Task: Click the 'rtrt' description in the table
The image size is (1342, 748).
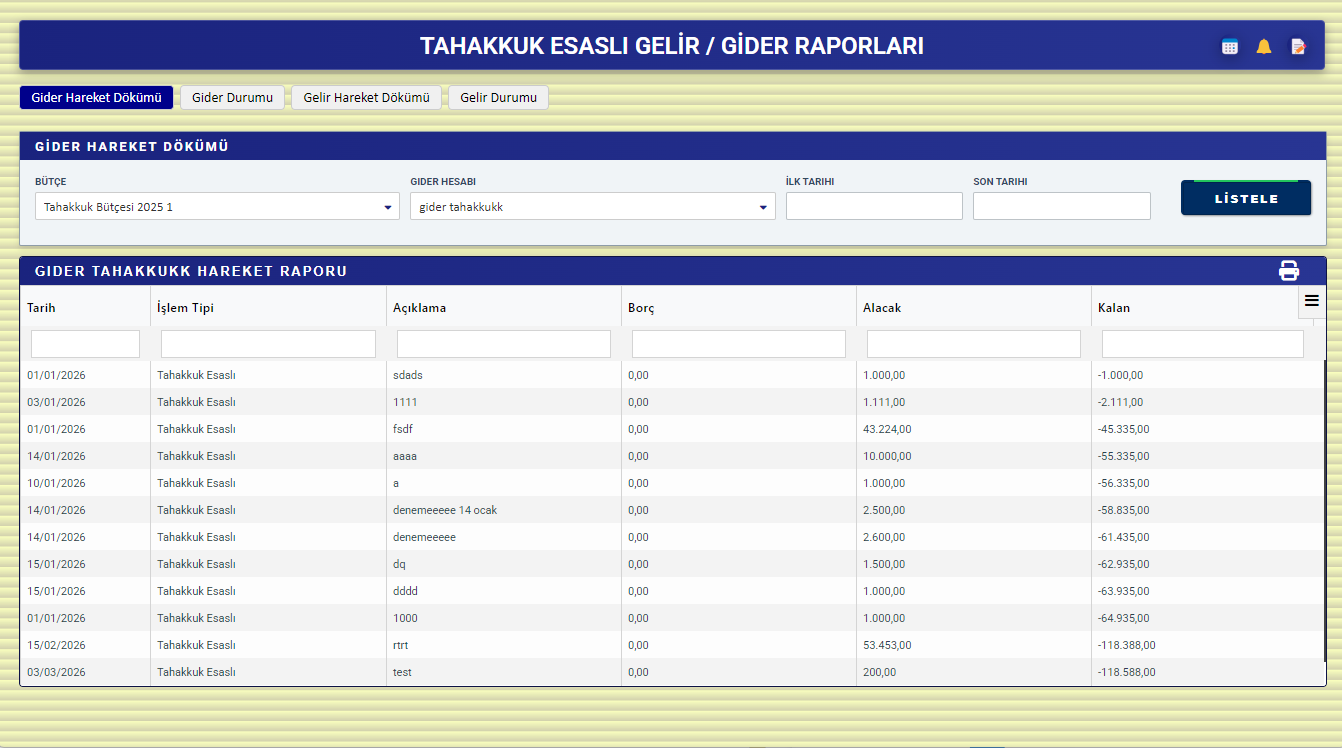Action: coord(399,645)
